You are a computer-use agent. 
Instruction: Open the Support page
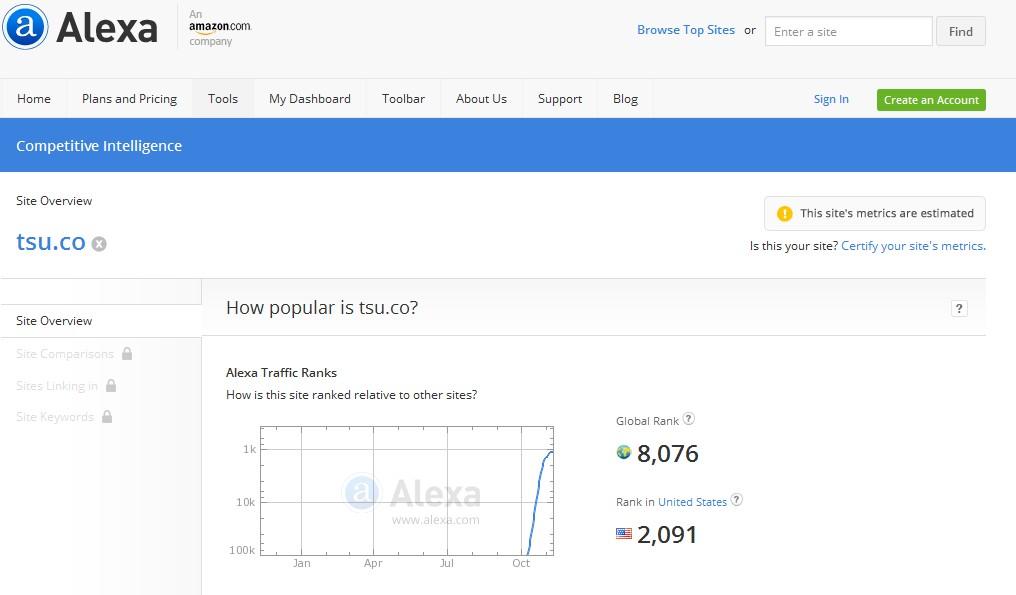click(x=560, y=99)
